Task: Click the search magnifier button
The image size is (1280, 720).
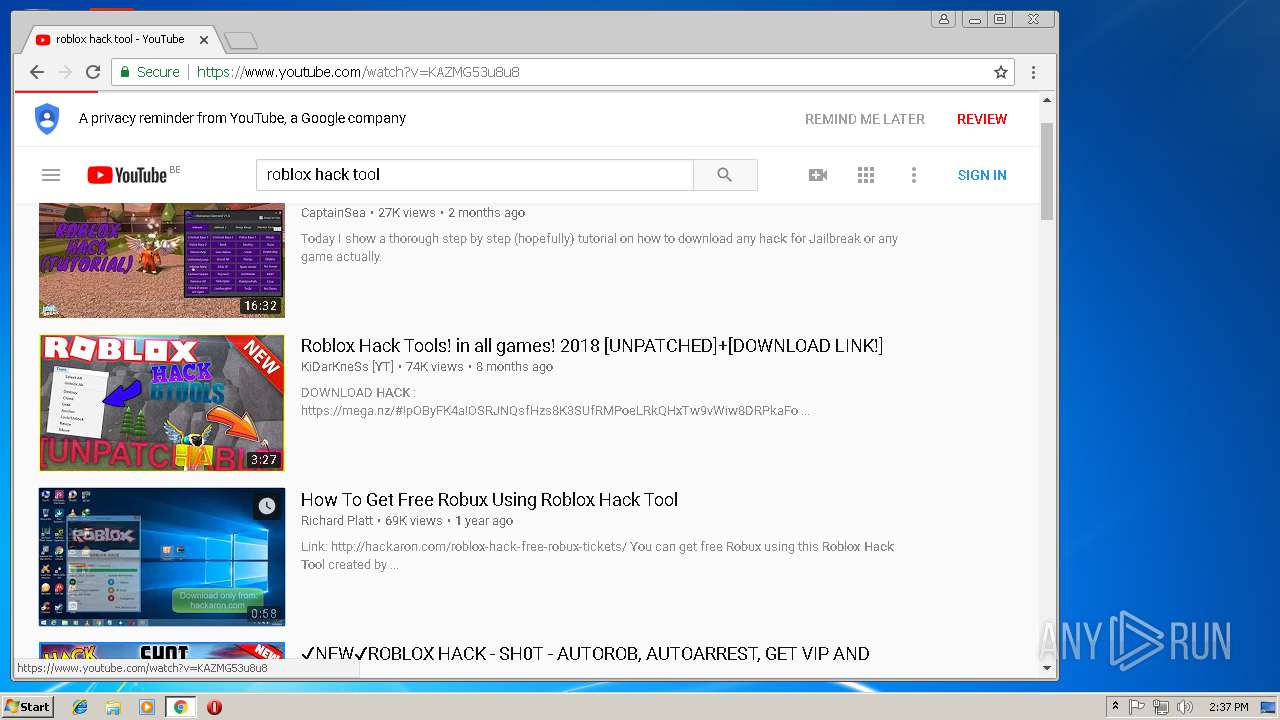Action: point(725,175)
